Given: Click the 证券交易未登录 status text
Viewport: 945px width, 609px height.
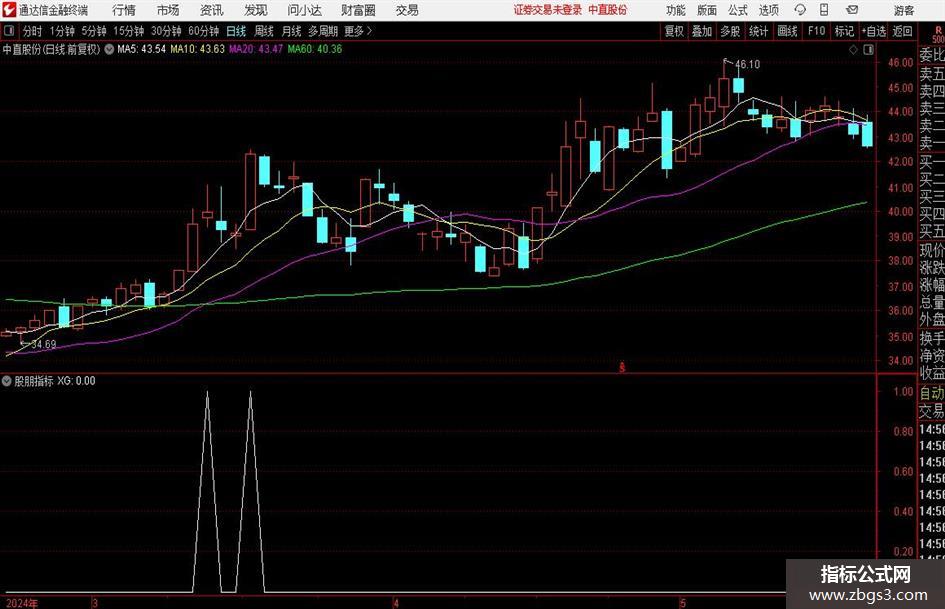Looking at the screenshot, I should pyautogui.click(x=548, y=10).
